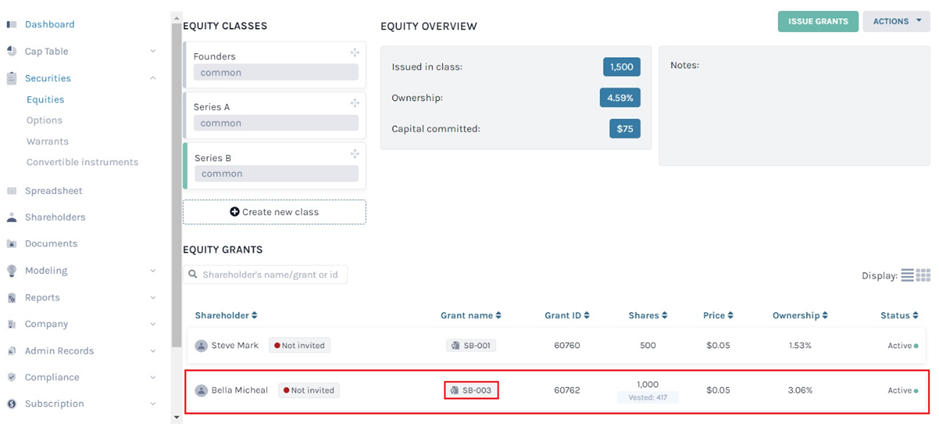This screenshot has height=424, width=939.
Task: Grab the move handle on Series B class
Action: 355,154
